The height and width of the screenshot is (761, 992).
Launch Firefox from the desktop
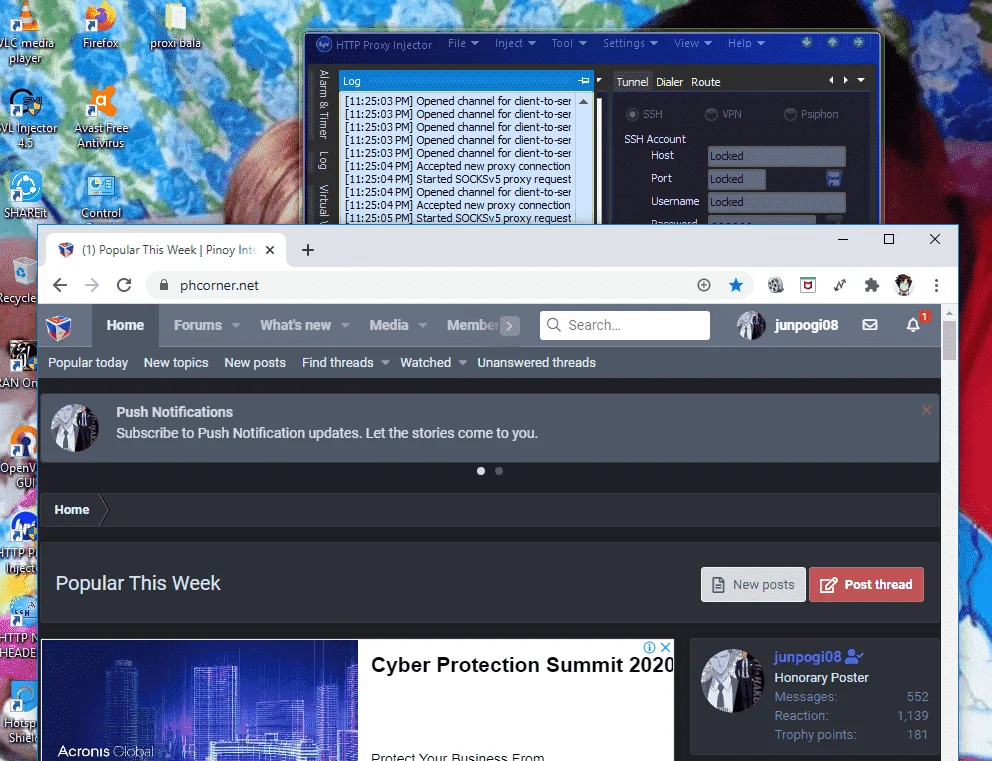click(100, 25)
